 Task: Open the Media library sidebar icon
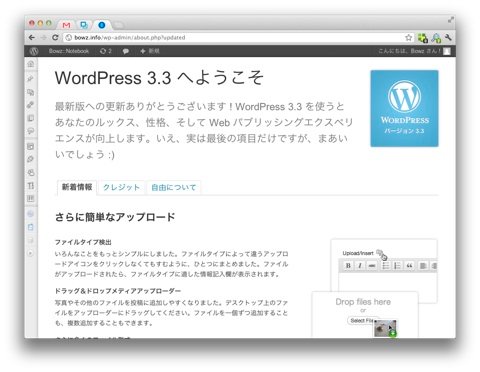click(31, 92)
